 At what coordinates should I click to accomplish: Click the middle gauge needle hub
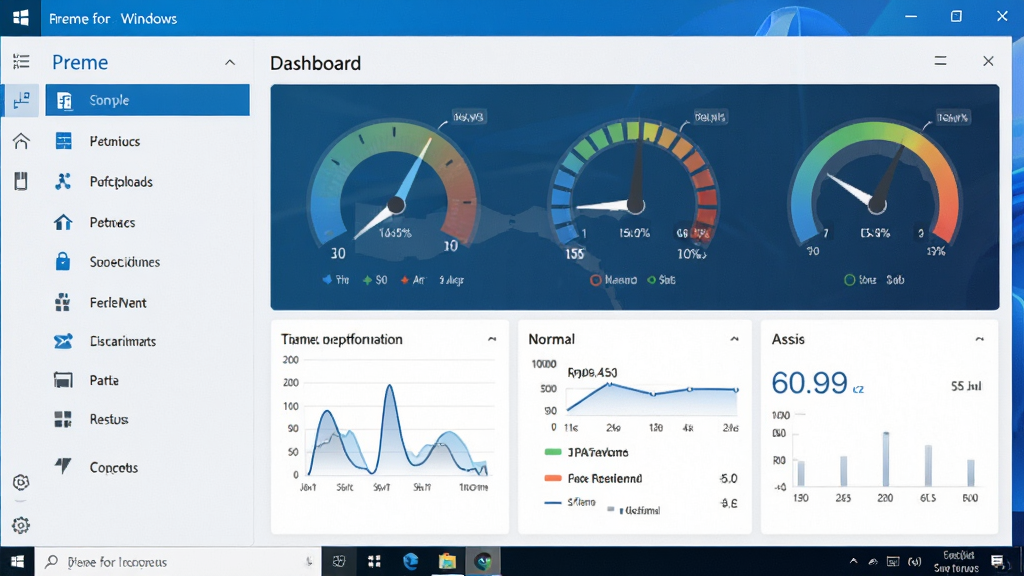[x=635, y=206]
